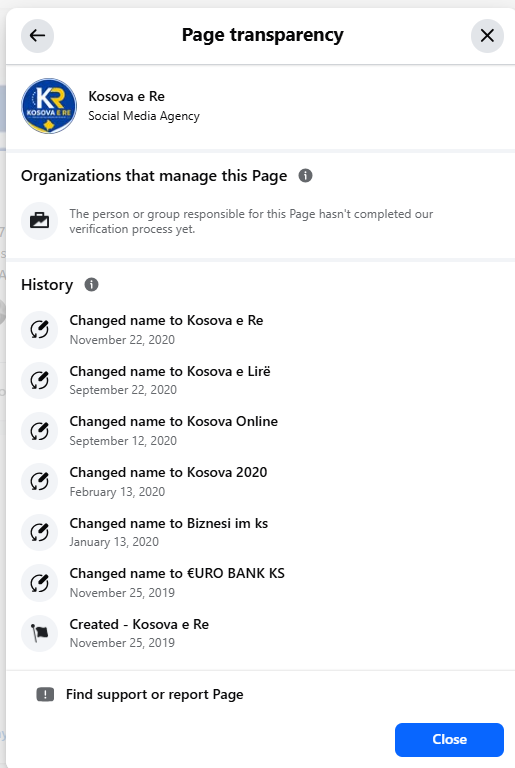The width and height of the screenshot is (515, 768).
Task: Select Changed name to Kosova Online entry
Action: click(173, 431)
